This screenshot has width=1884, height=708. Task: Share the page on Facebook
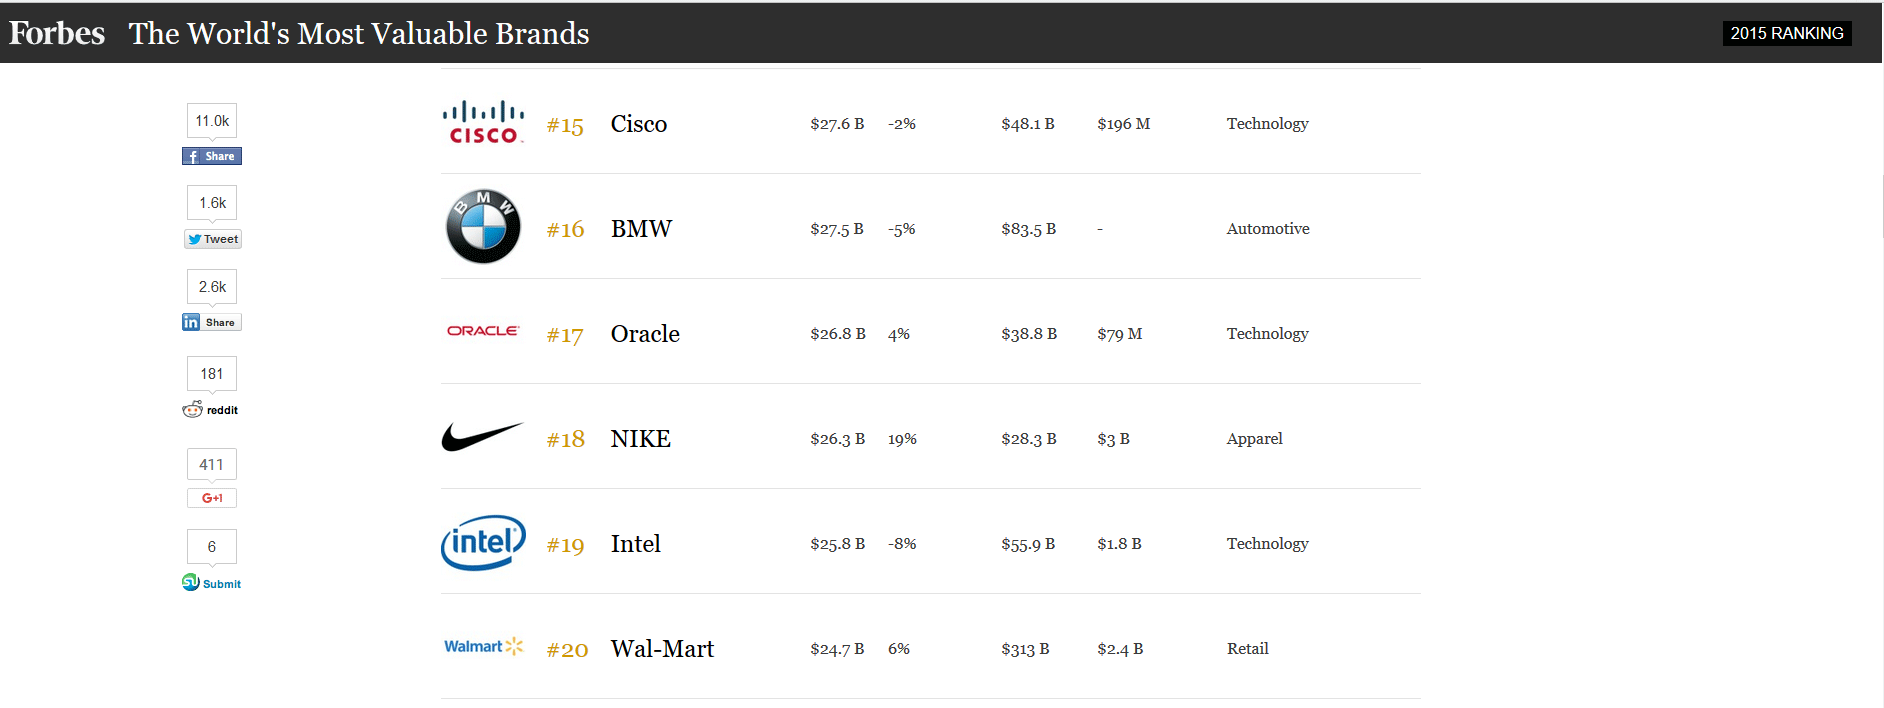click(212, 156)
